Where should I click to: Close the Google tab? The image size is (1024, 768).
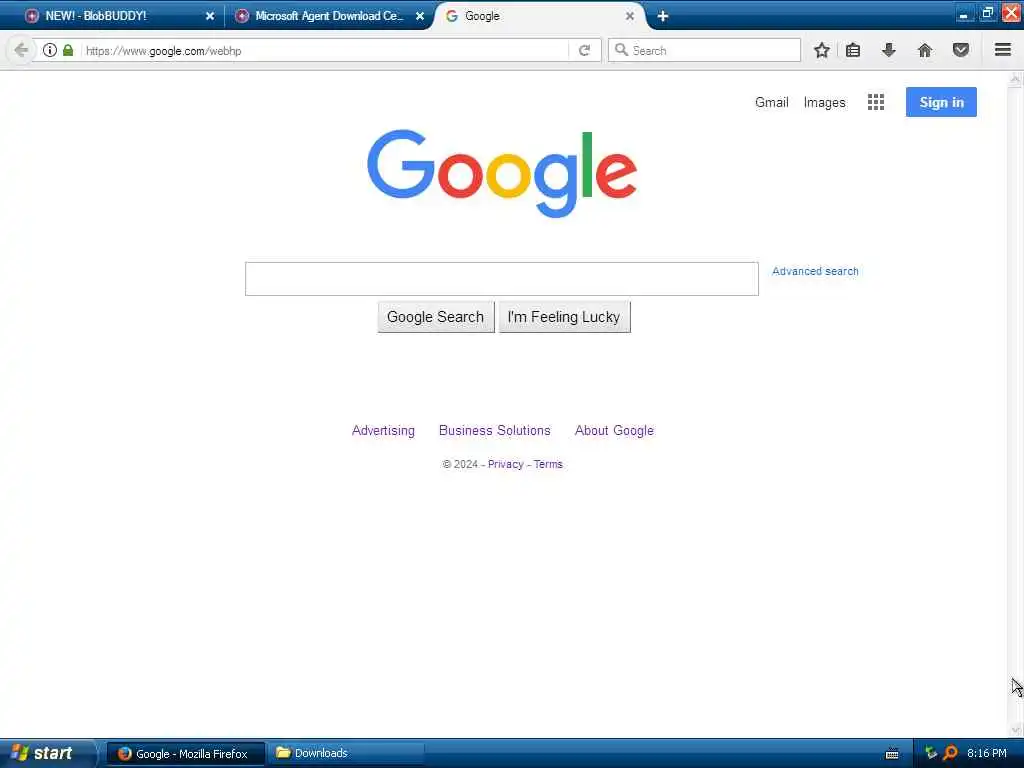[630, 16]
